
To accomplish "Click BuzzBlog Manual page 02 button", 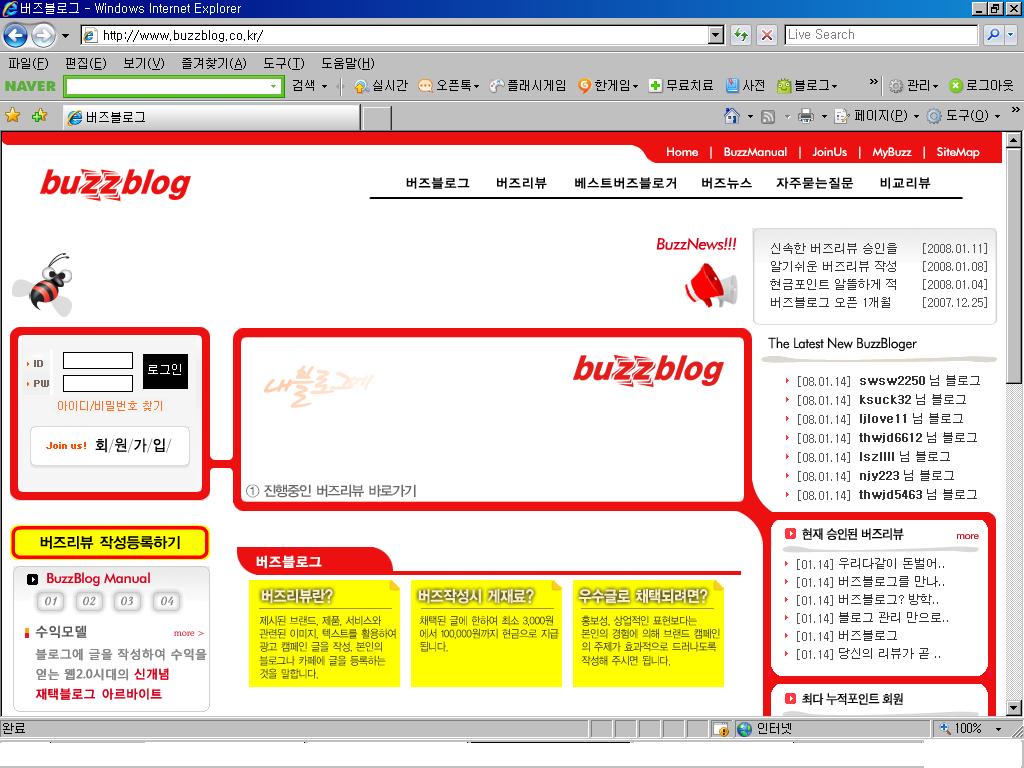I will pos(89,601).
